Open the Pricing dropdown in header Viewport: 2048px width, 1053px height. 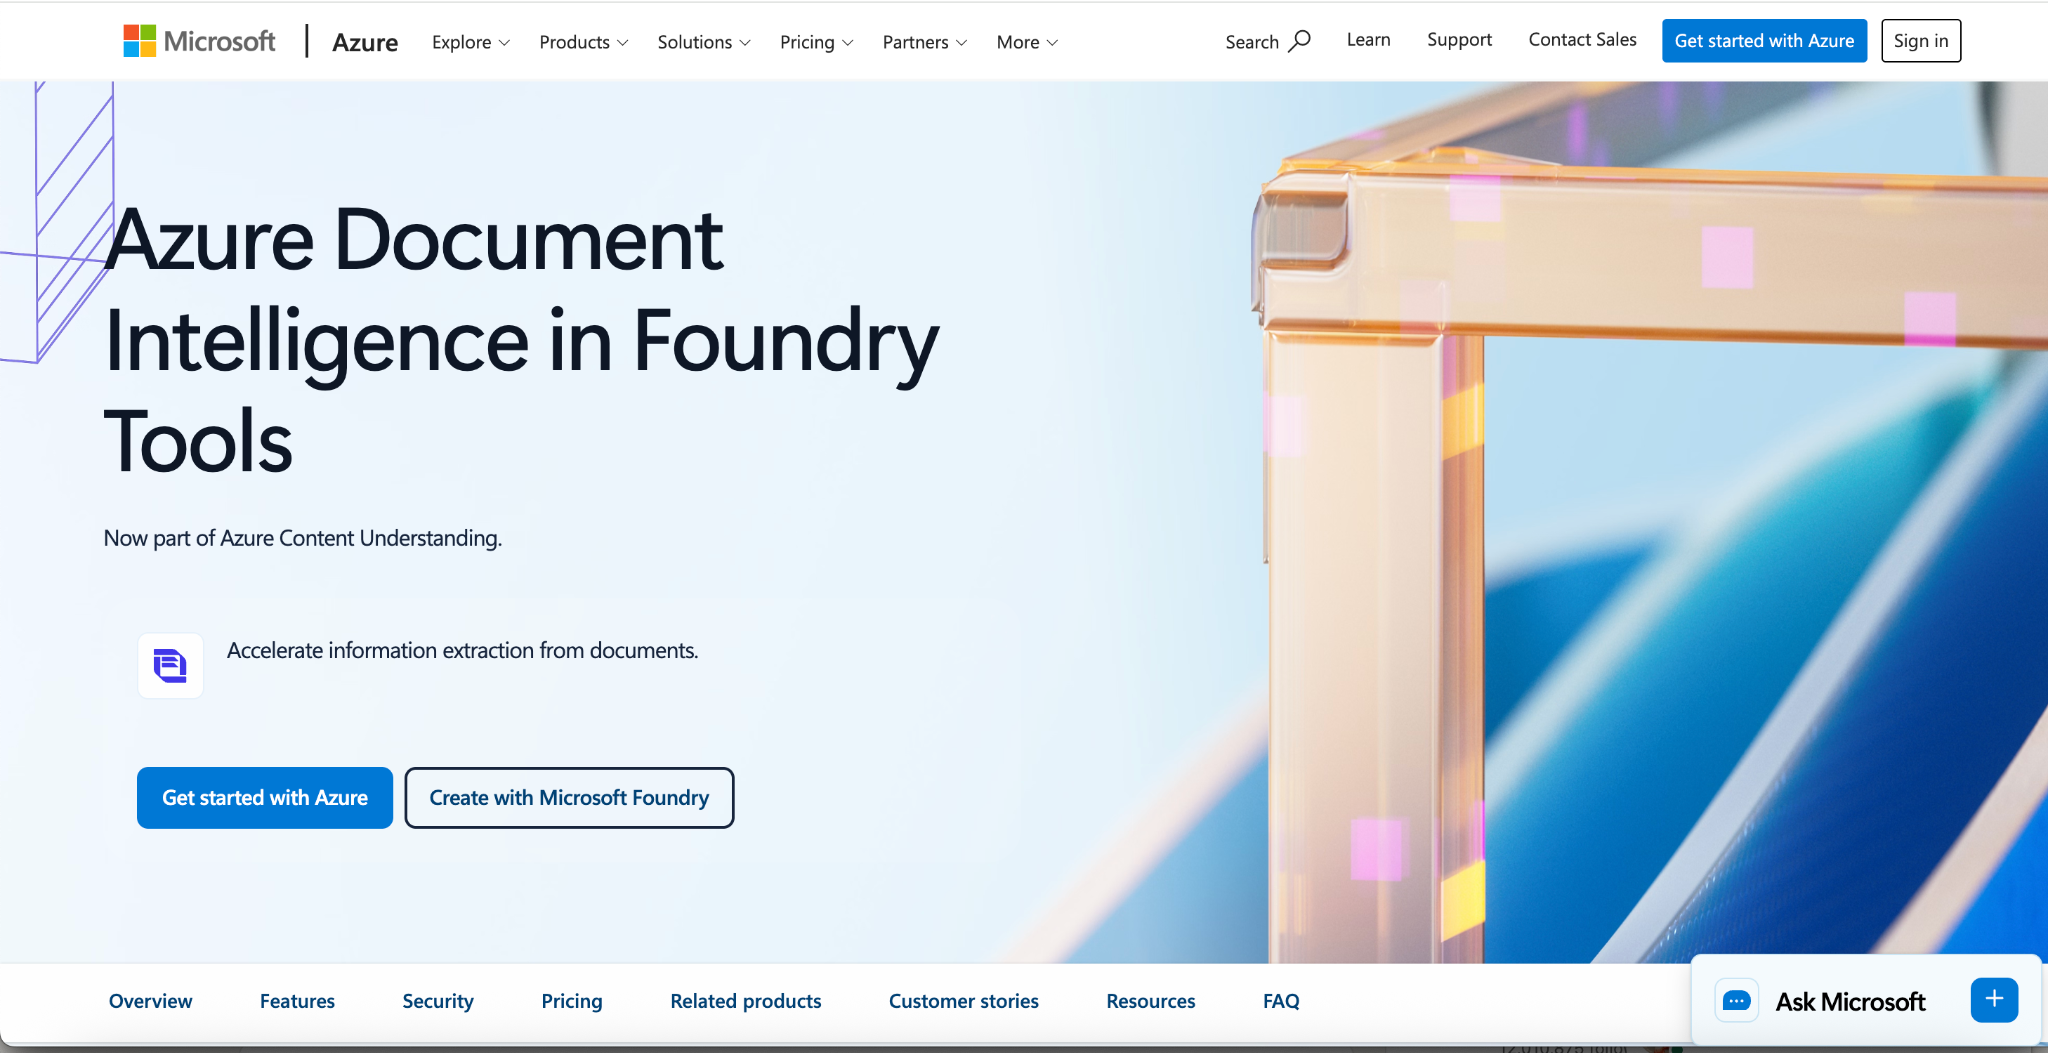(x=817, y=42)
